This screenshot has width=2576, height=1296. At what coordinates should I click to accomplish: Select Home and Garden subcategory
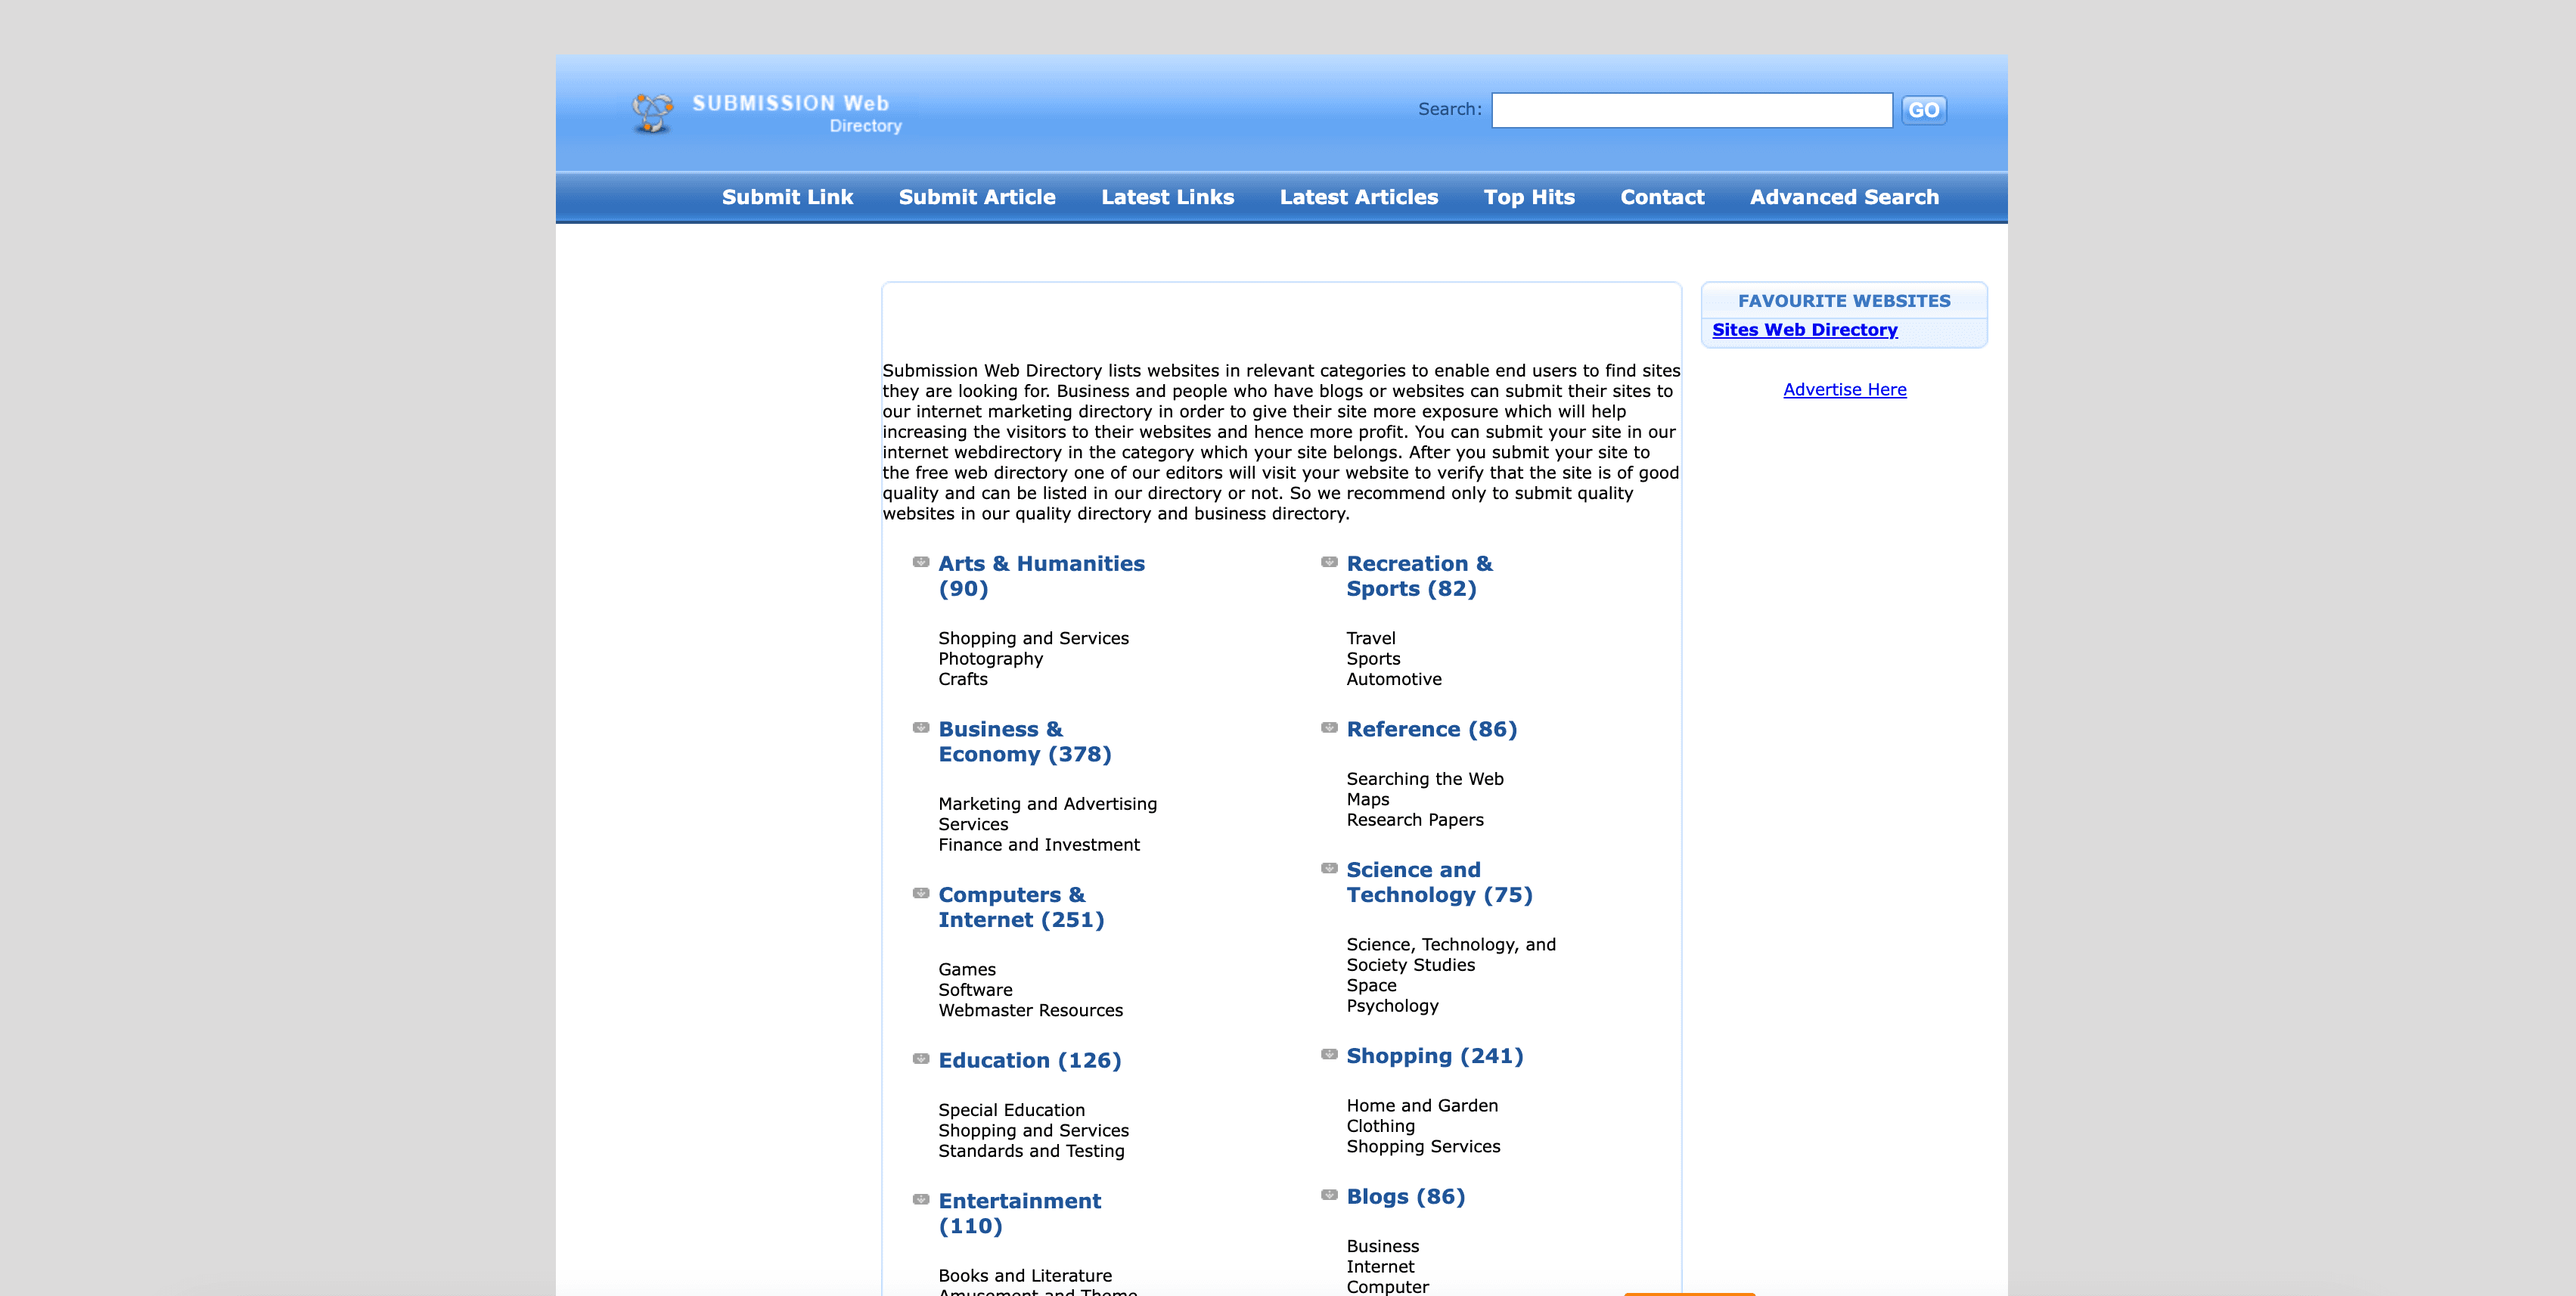click(1421, 1106)
